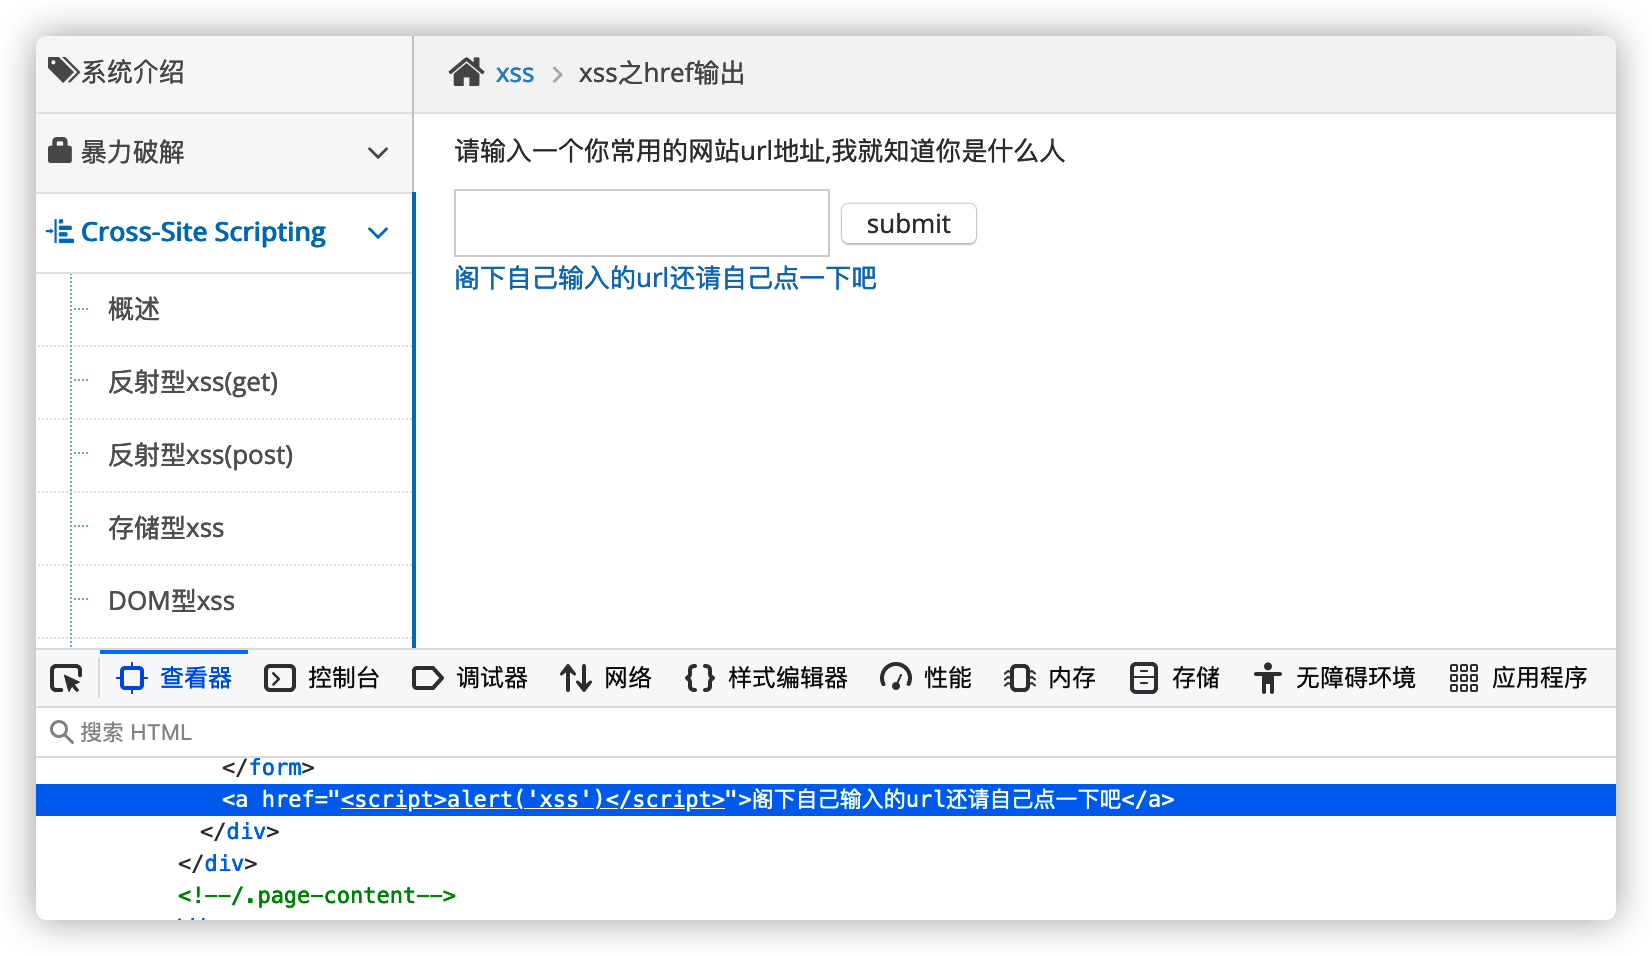Screen dimensions: 1652x956
Task: Open the 存储 storage tab
Action: [x=1175, y=678]
